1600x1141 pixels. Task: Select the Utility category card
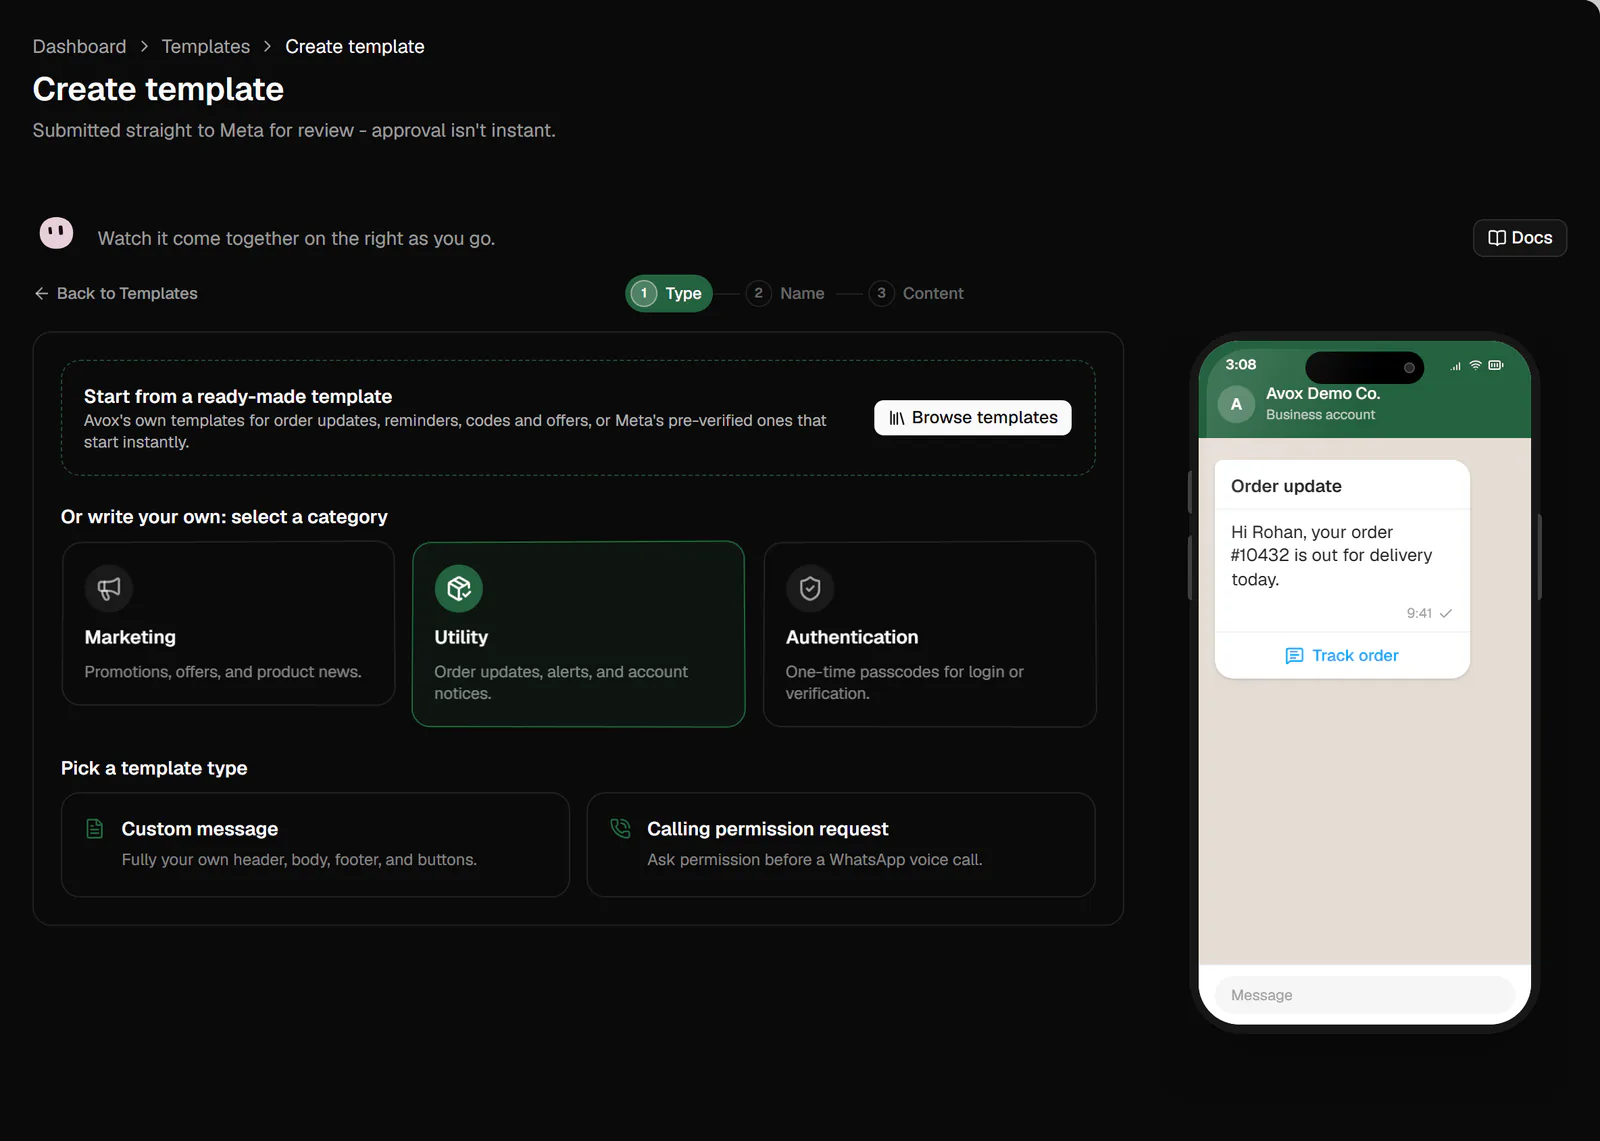point(578,634)
